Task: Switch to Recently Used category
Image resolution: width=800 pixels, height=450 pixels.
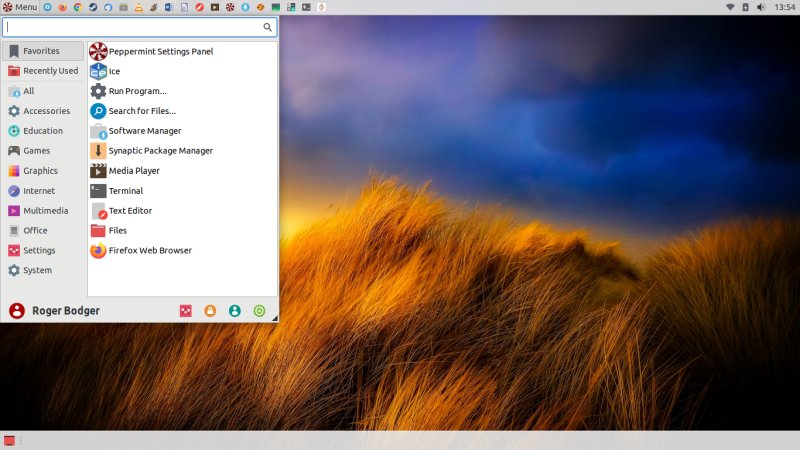Action: pyautogui.click(x=50, y=71)
